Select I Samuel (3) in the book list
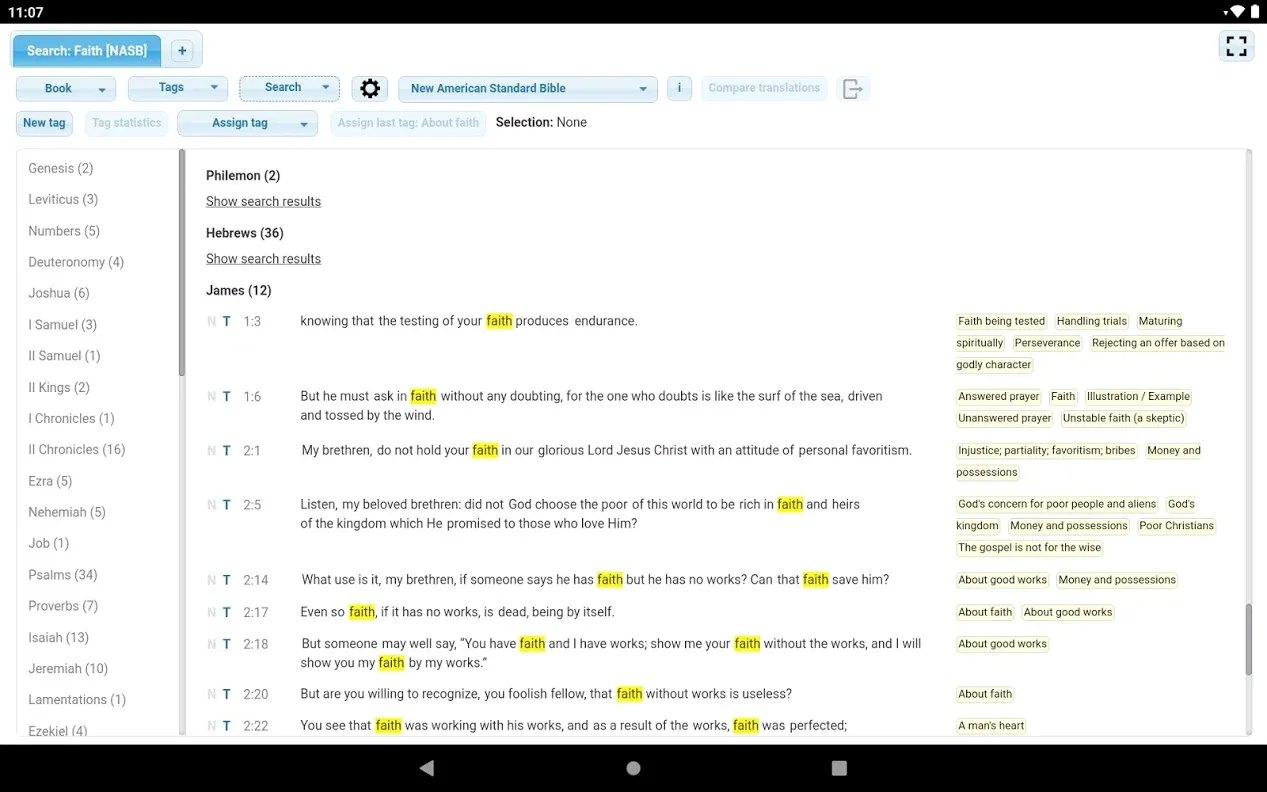The width and height of the screenshot is (1267, 792). pyautogui.click(x=63, y=324)
